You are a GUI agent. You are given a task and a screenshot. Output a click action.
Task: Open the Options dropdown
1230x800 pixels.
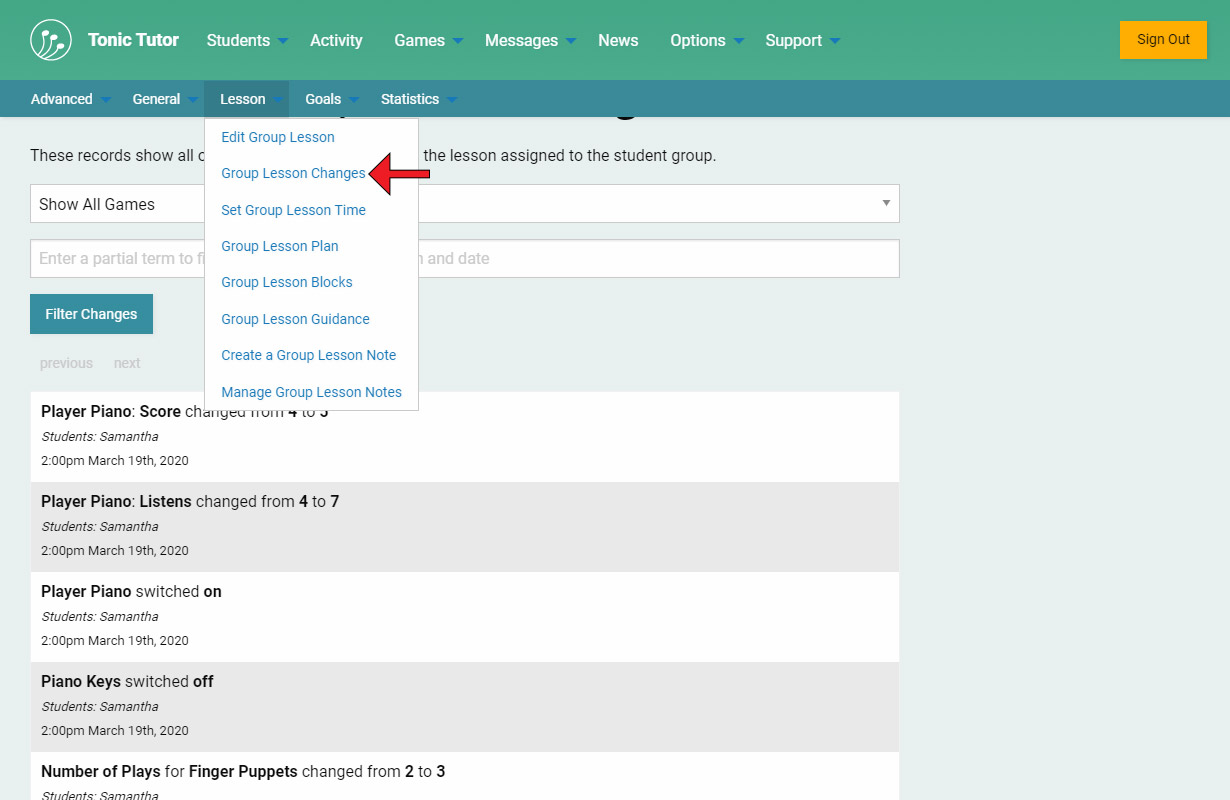tap(706, 40)
